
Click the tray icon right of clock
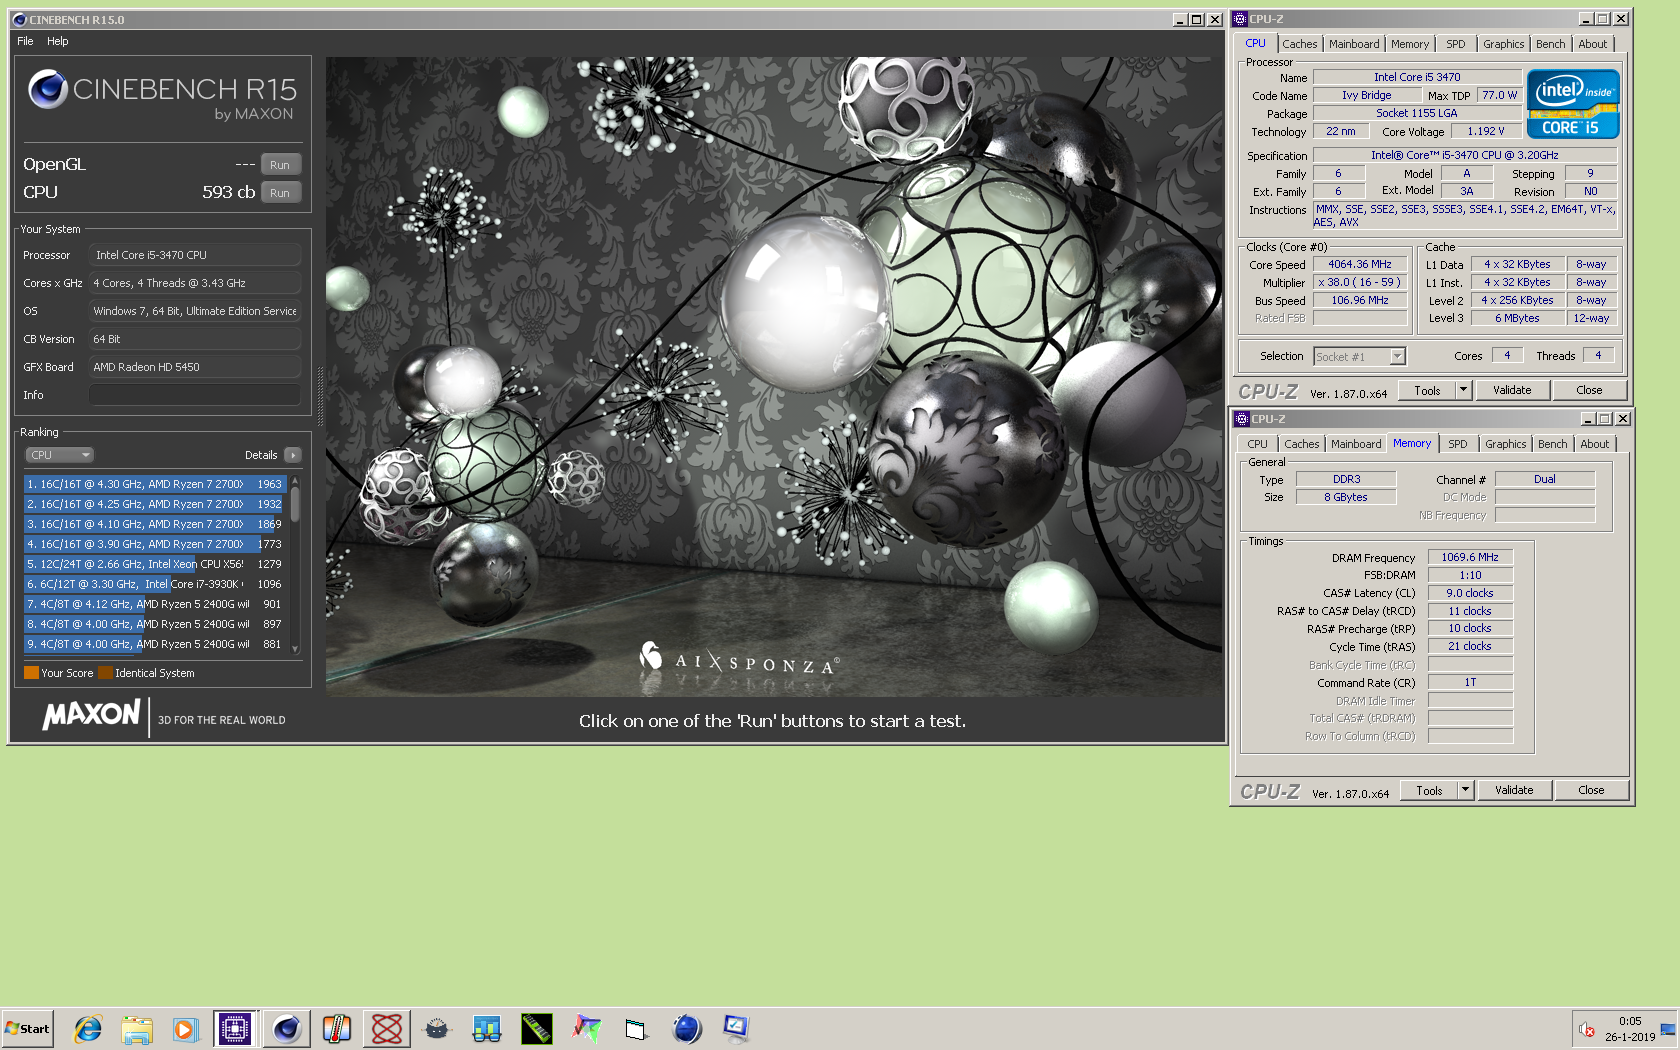[1668, 1029]
